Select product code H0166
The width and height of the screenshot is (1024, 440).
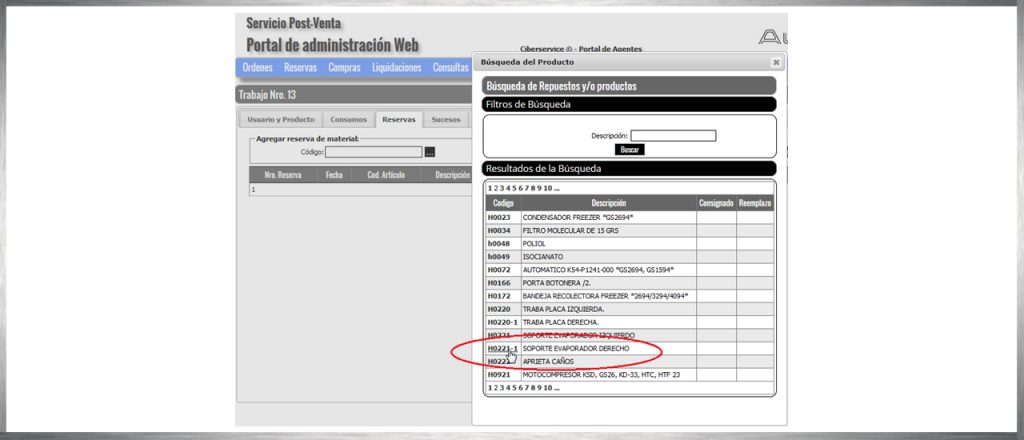coord(499,283)
